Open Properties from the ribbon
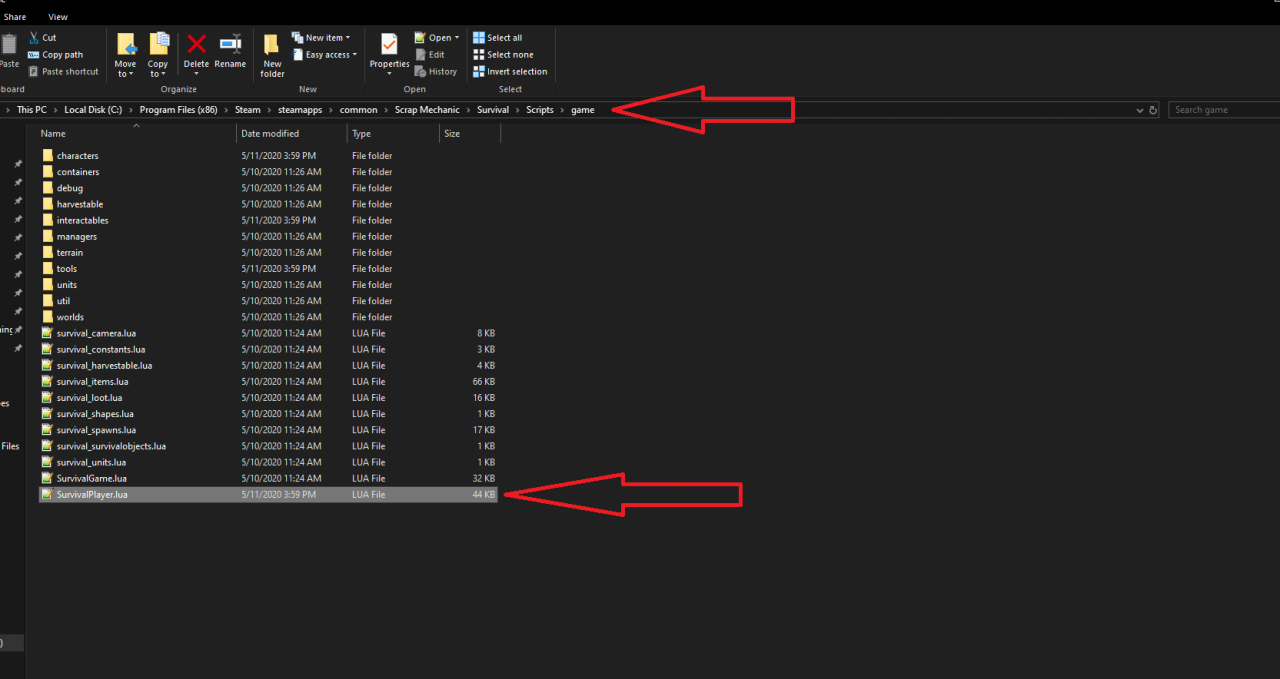Image resolution: width=1280 pixels, height=679 pixels. click(x=389, y=45)
